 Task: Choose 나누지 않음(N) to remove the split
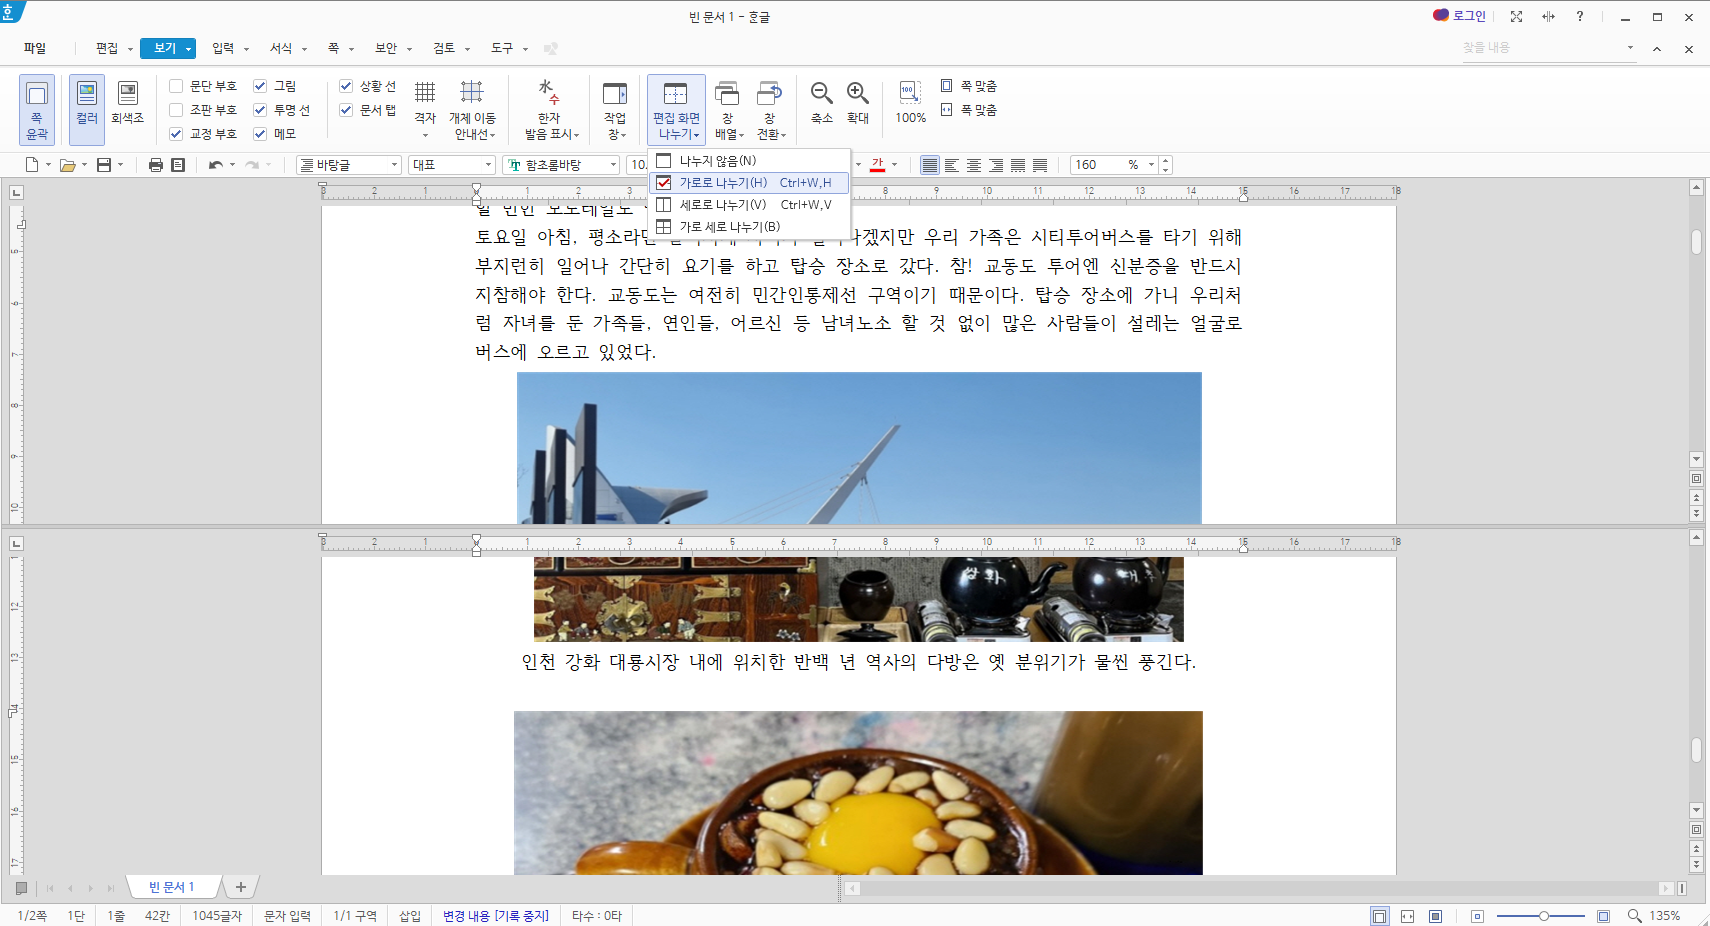(x=749, y=160)
